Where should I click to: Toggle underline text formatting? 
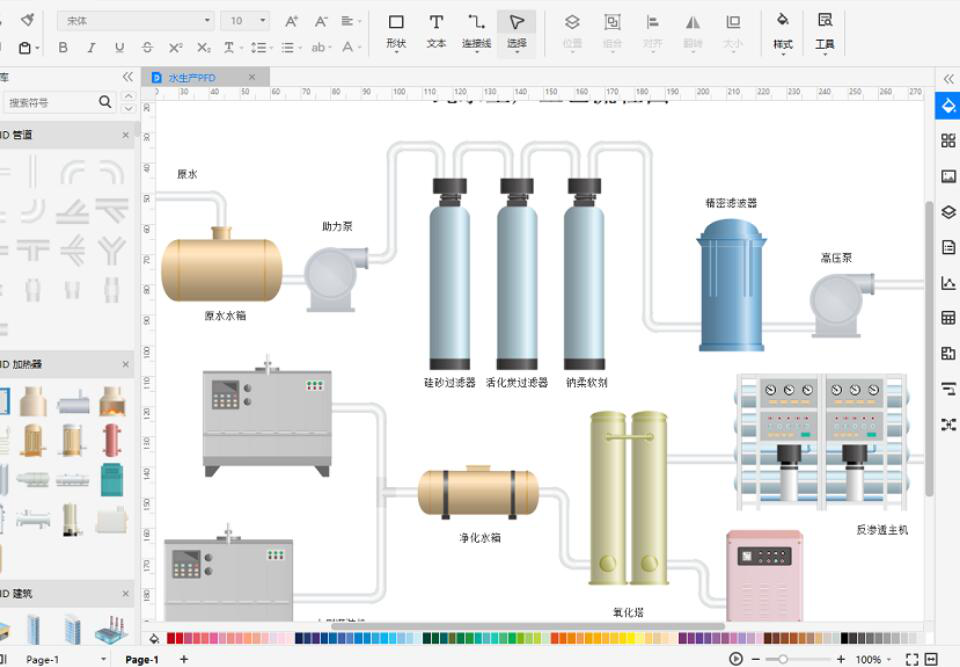(x=119, y=47)
